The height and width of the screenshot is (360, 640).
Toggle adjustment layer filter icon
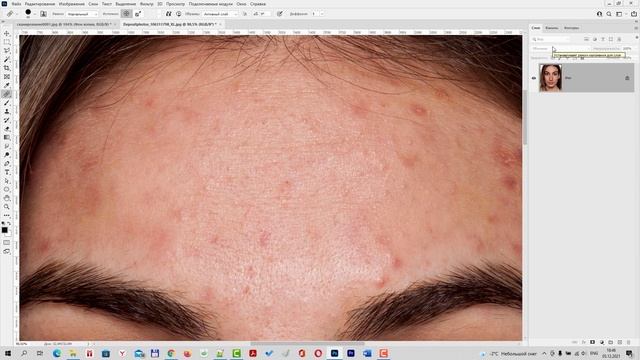pyautogui.click(x=595, y=39)
